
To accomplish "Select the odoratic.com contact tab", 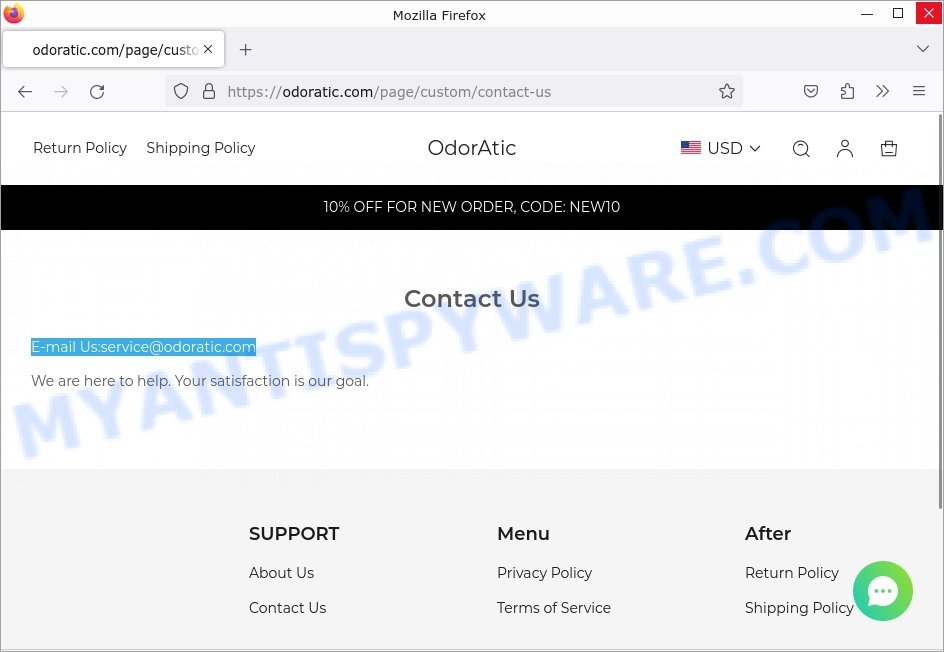I will coord(114,49).
